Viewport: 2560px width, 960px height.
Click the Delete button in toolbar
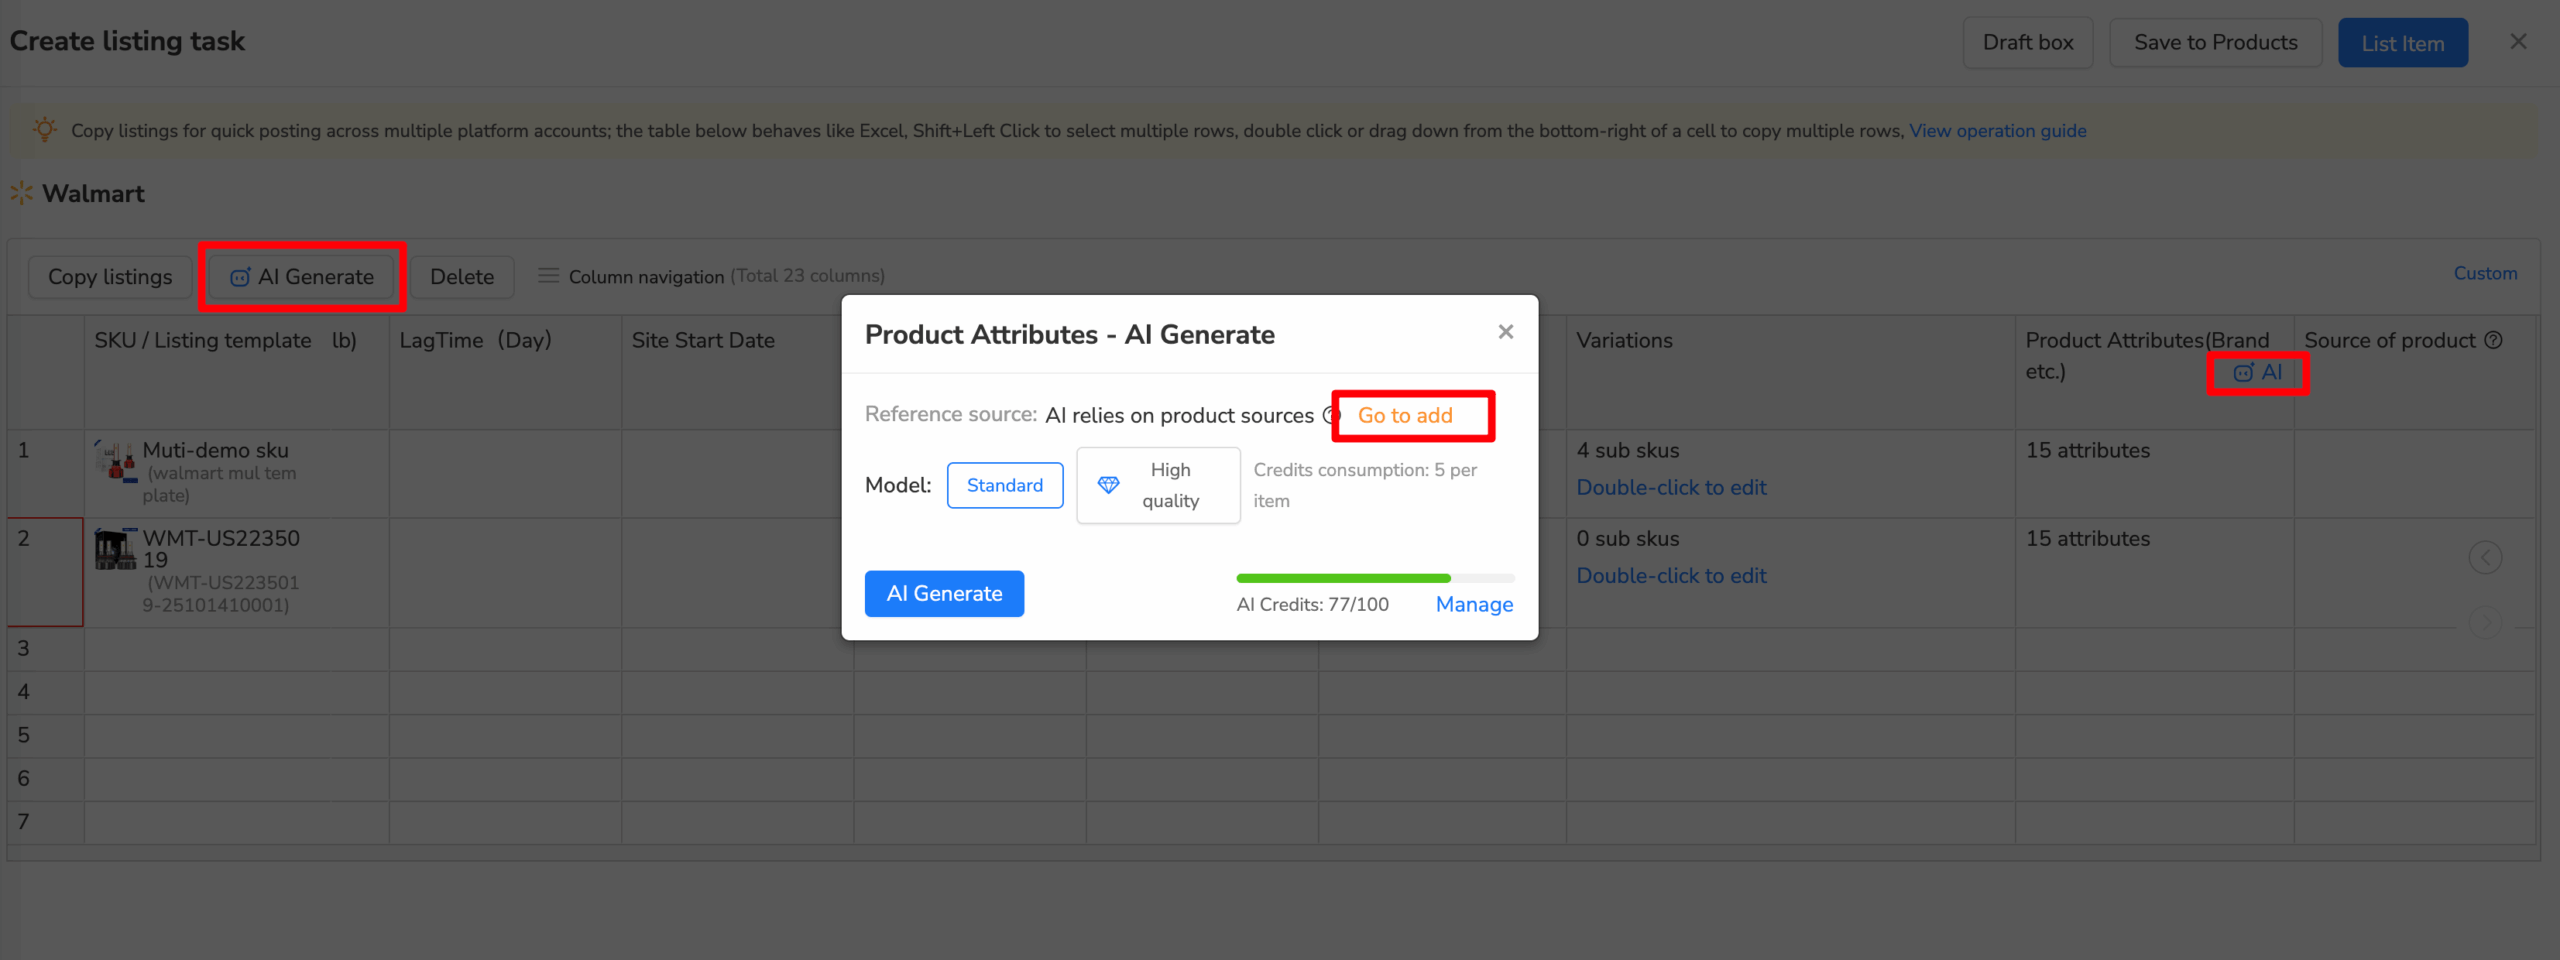(x=462, y=277)
